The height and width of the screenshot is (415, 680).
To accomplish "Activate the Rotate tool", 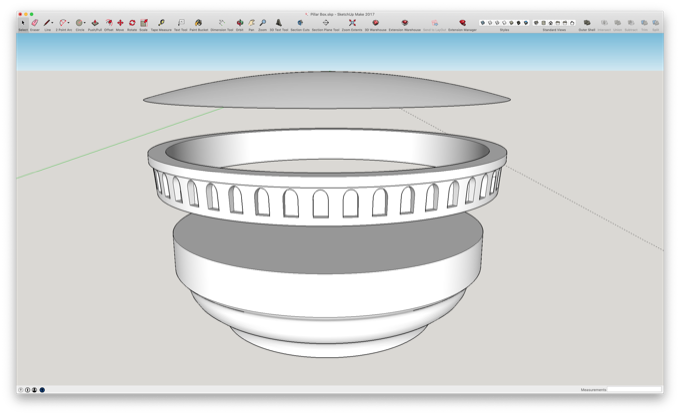I will click(x=132, y=23).
